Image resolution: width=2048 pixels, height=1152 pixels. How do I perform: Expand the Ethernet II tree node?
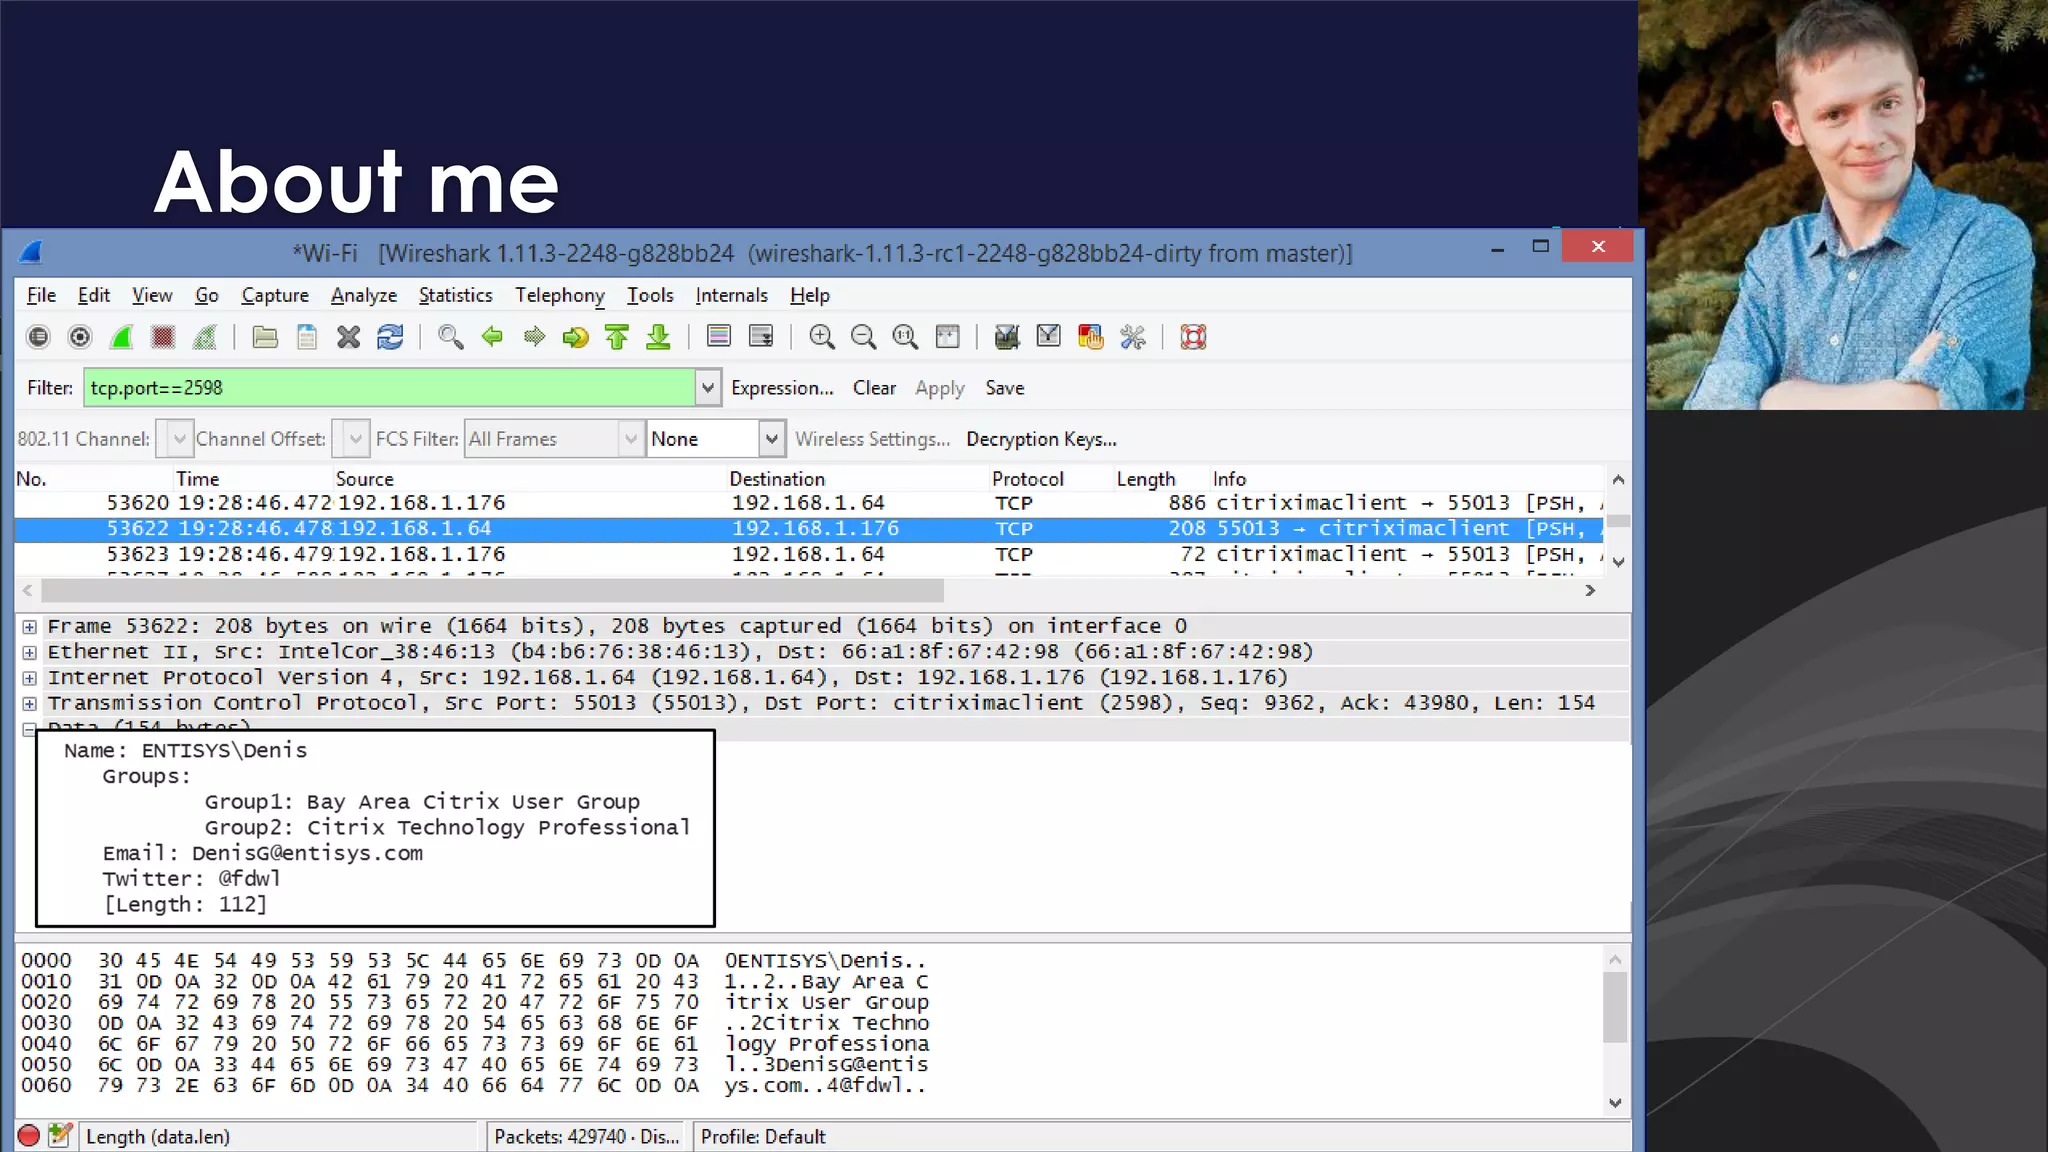(30, 653)
